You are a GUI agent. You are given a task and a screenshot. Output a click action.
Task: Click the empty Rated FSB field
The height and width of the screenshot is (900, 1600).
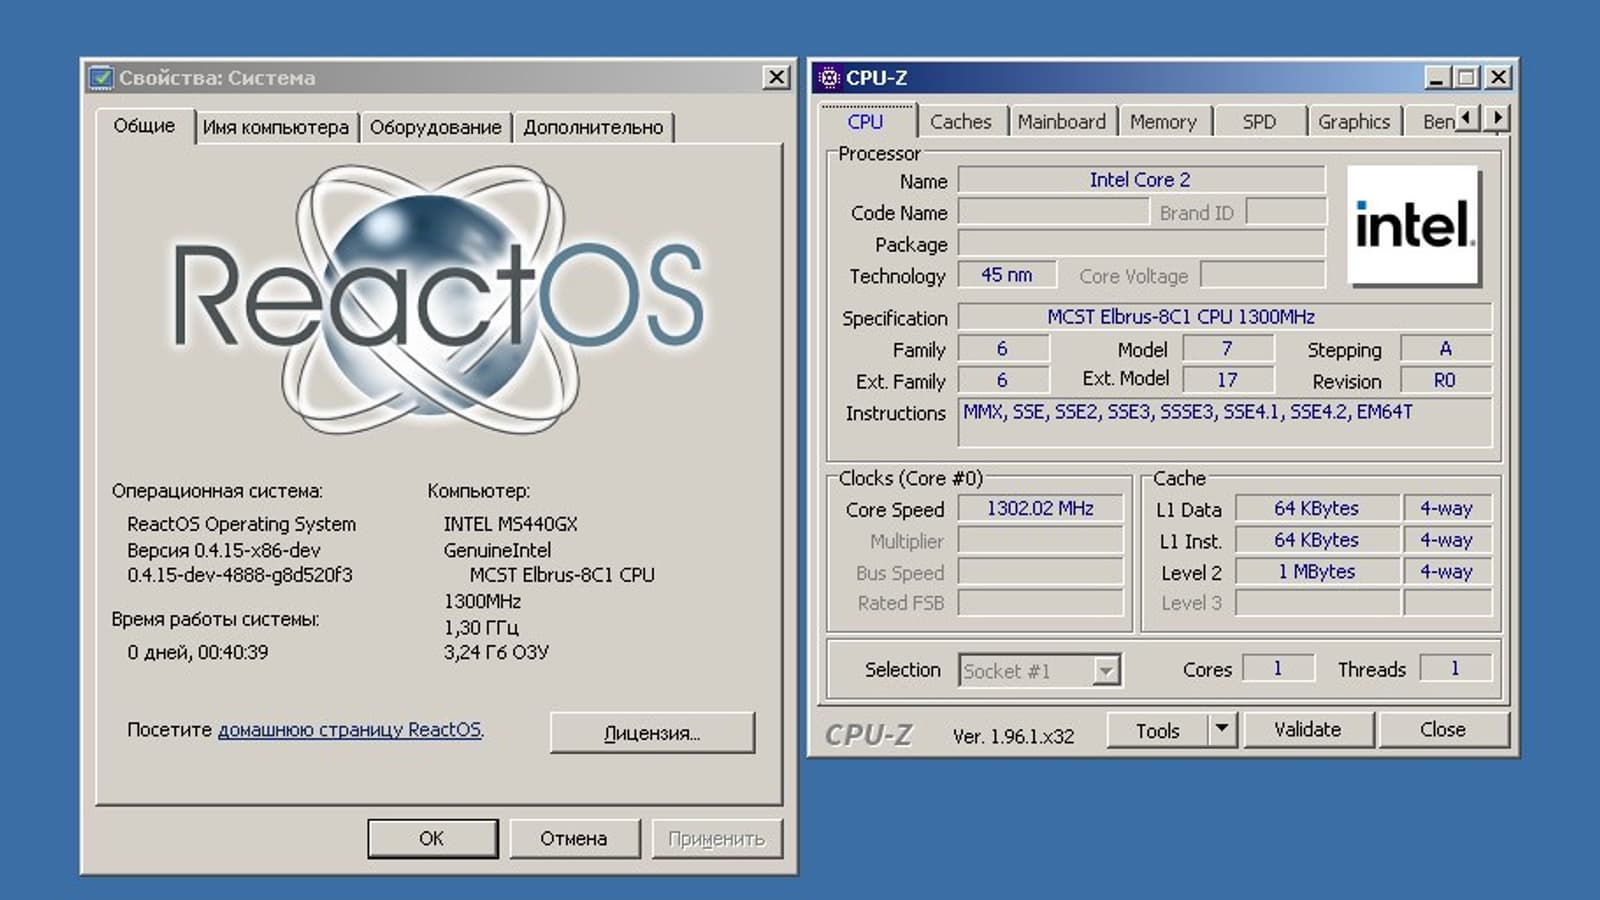1040,602
